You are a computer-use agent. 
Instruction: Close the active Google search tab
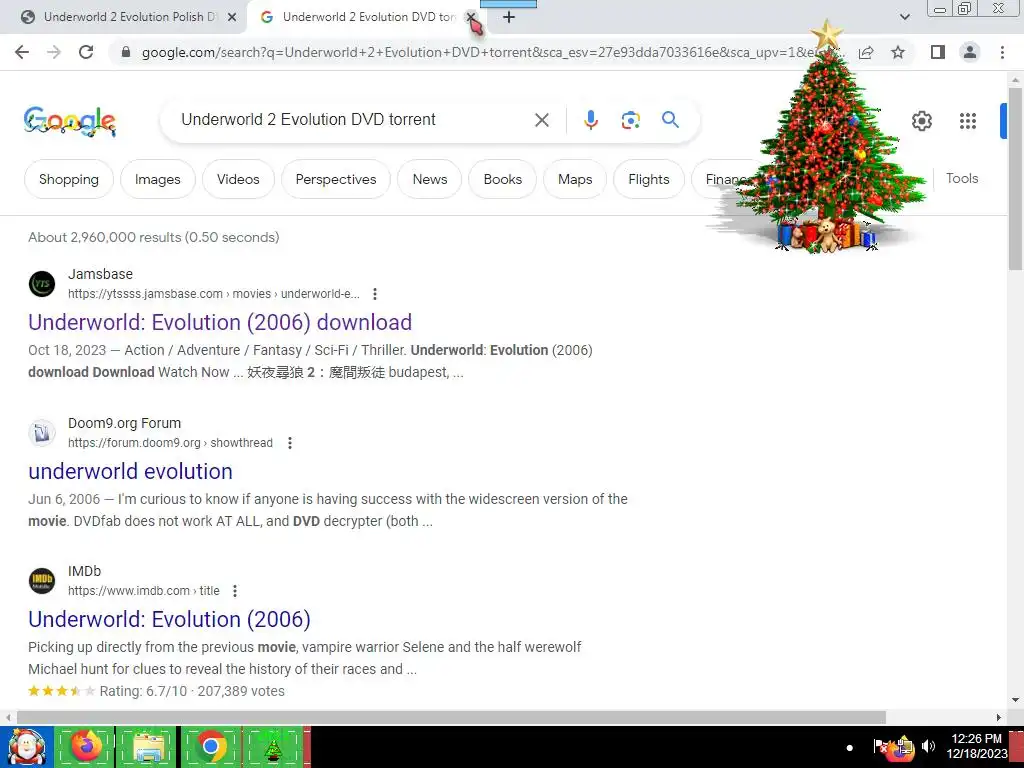click(x=471, y=18)
